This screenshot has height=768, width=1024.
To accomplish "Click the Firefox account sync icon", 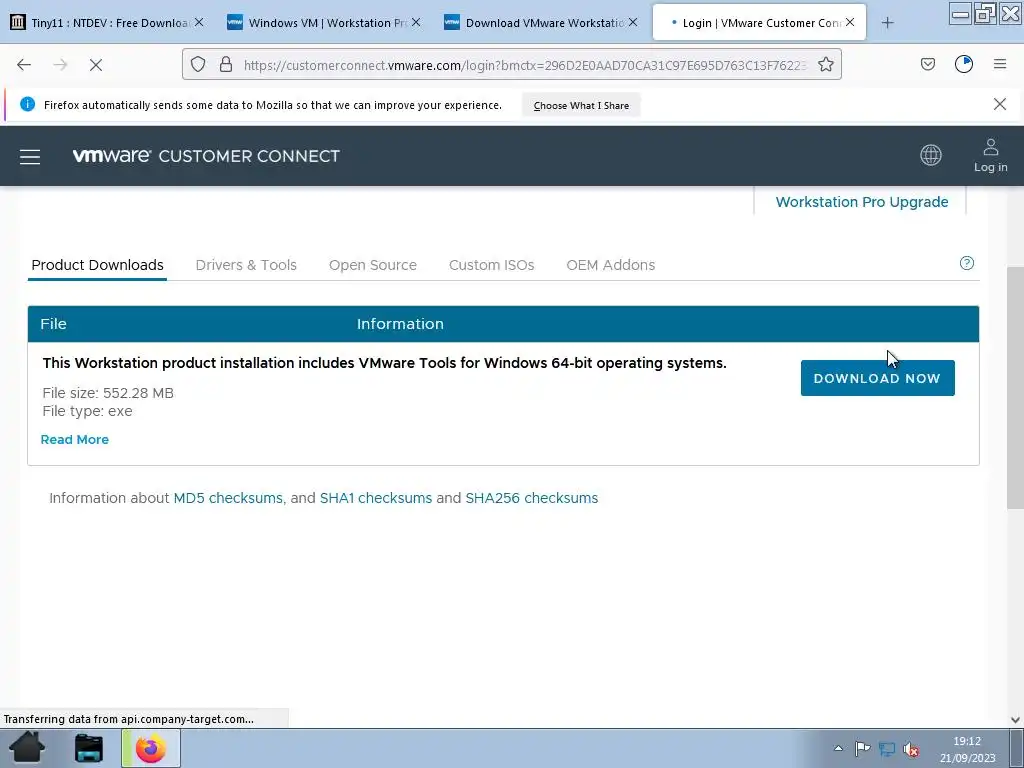I will click(x=964, y=64).
